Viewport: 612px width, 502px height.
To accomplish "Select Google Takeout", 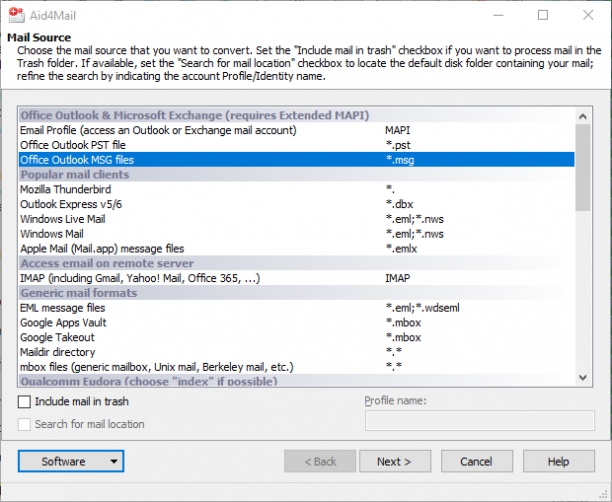I will coord(297,338).
